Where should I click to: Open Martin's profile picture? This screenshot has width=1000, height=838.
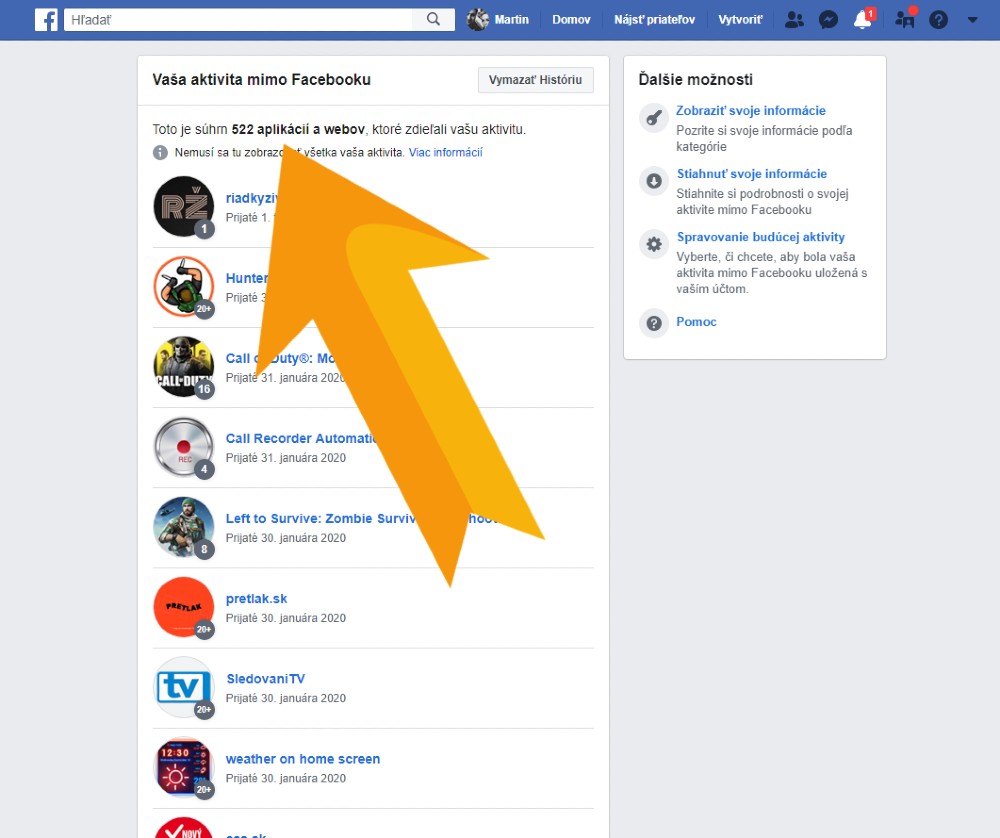478,20
